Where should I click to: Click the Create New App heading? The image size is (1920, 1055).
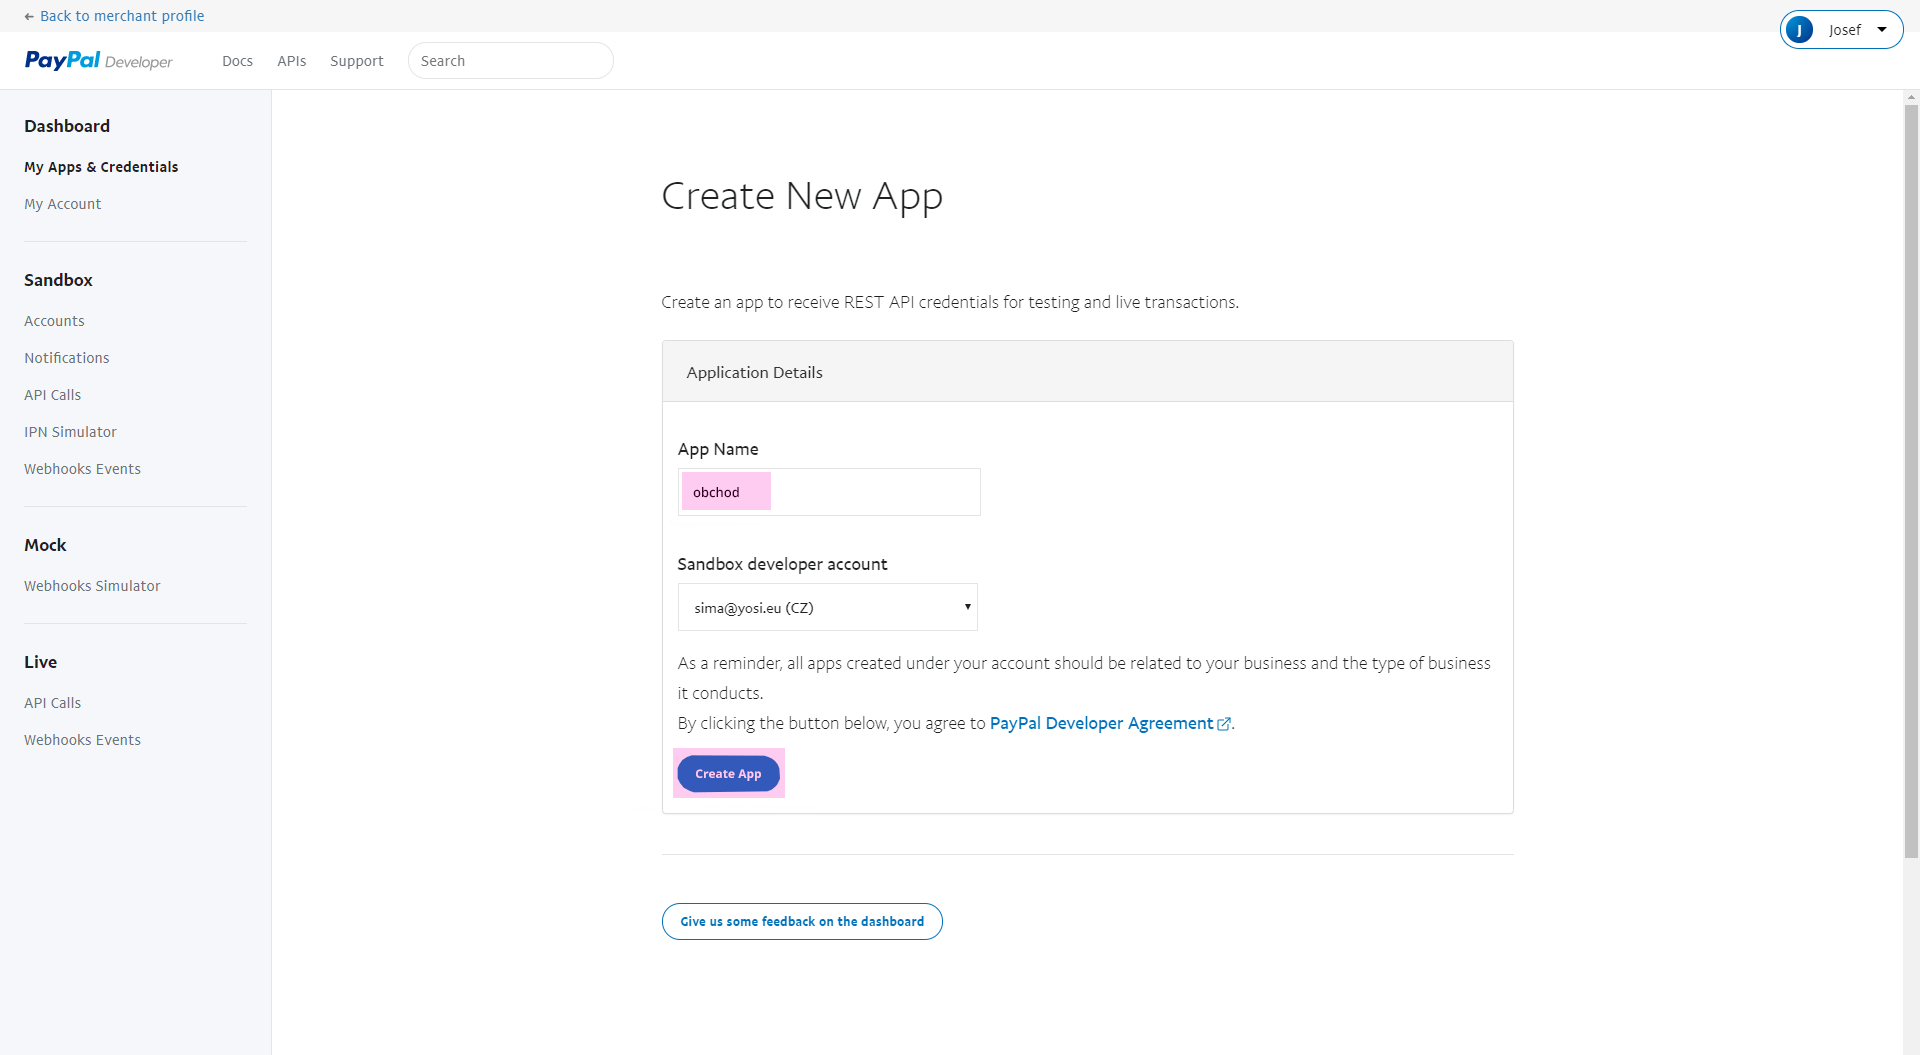(802, 196)
